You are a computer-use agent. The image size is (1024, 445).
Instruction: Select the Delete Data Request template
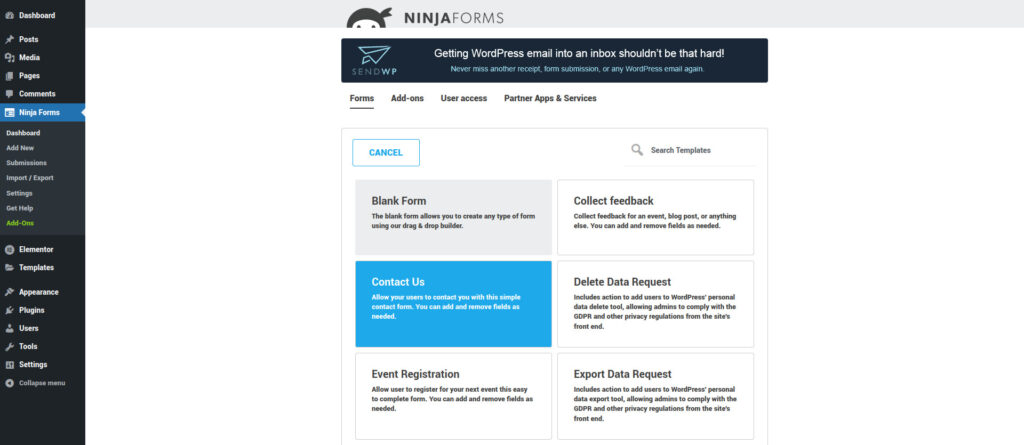(656, 304)
